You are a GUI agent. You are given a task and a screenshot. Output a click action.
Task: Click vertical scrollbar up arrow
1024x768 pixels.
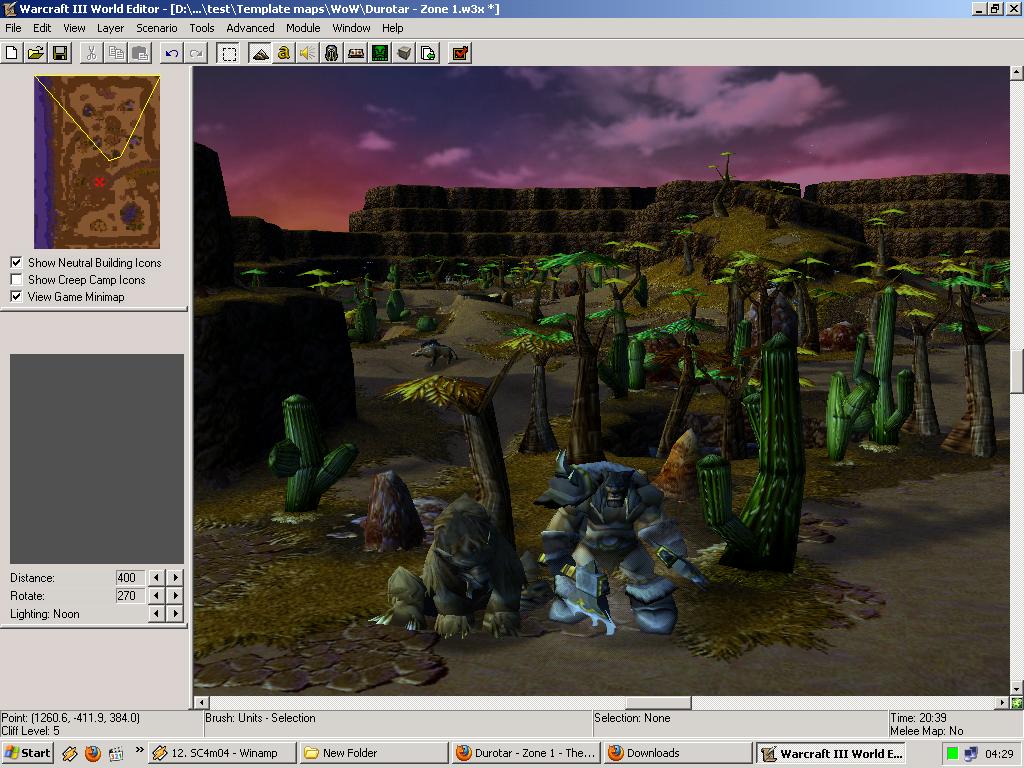1017,72
